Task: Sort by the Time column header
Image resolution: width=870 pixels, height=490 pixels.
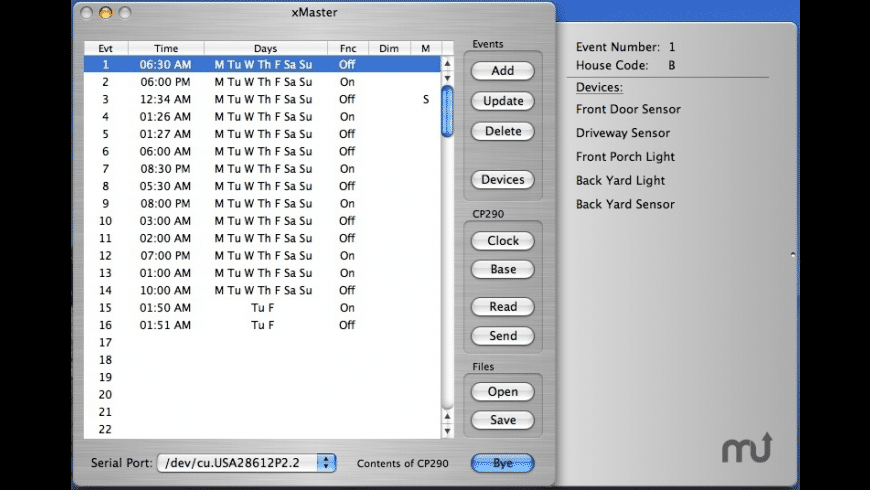Action: (166, 48)
